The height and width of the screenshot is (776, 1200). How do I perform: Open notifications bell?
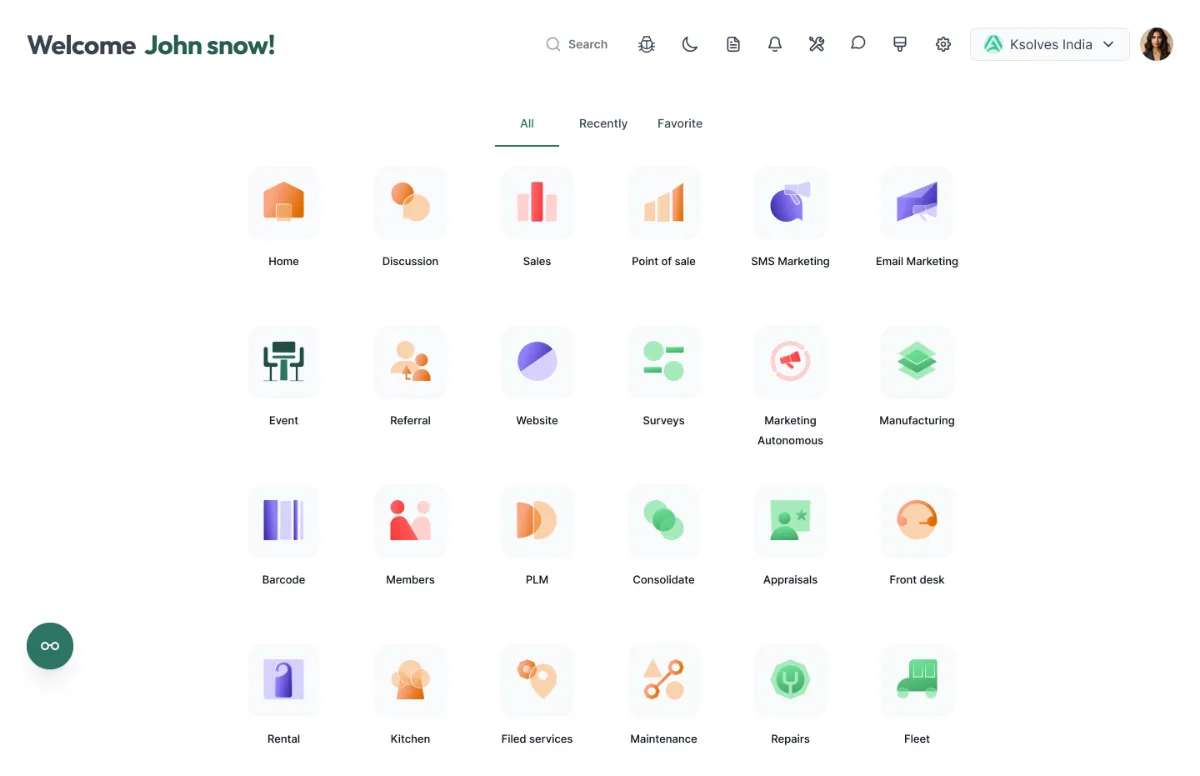tap(775, 44)
